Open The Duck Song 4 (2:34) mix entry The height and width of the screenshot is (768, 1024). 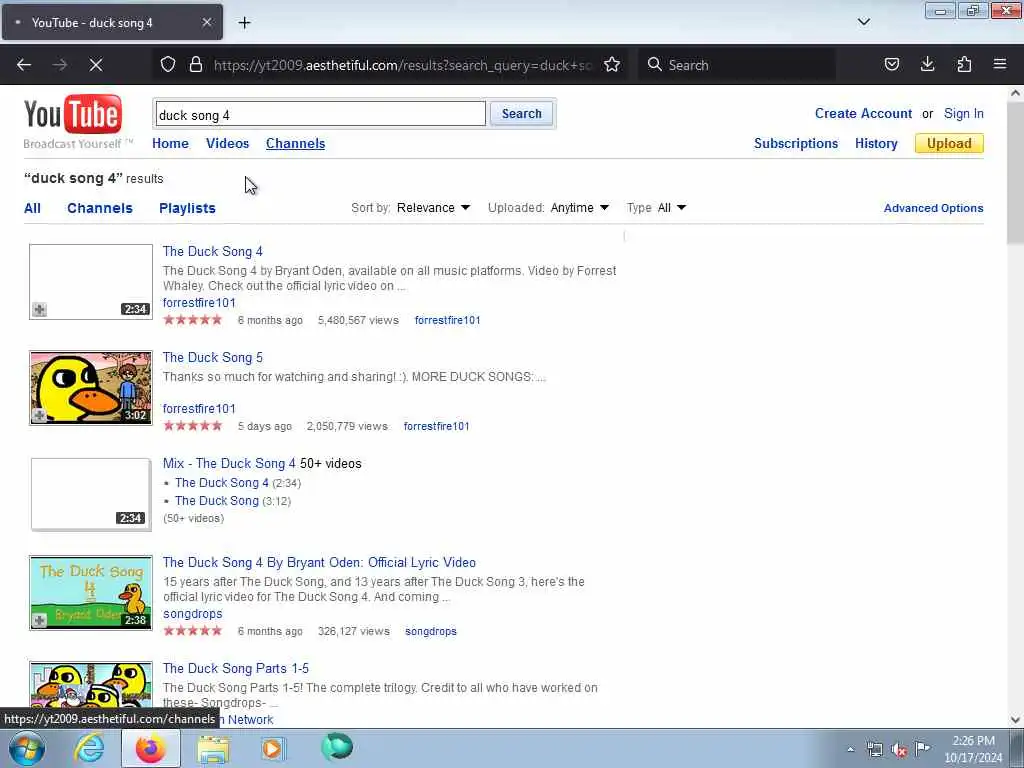(221, 483)
